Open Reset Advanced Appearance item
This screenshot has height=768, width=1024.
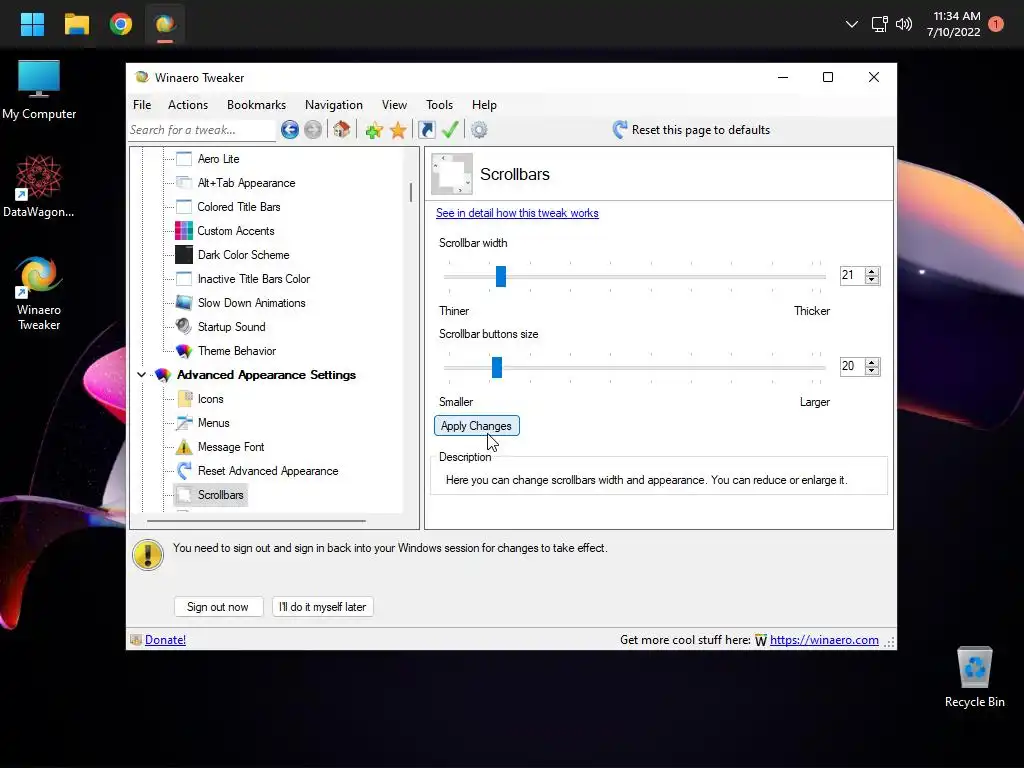click(x=268, y=471)
